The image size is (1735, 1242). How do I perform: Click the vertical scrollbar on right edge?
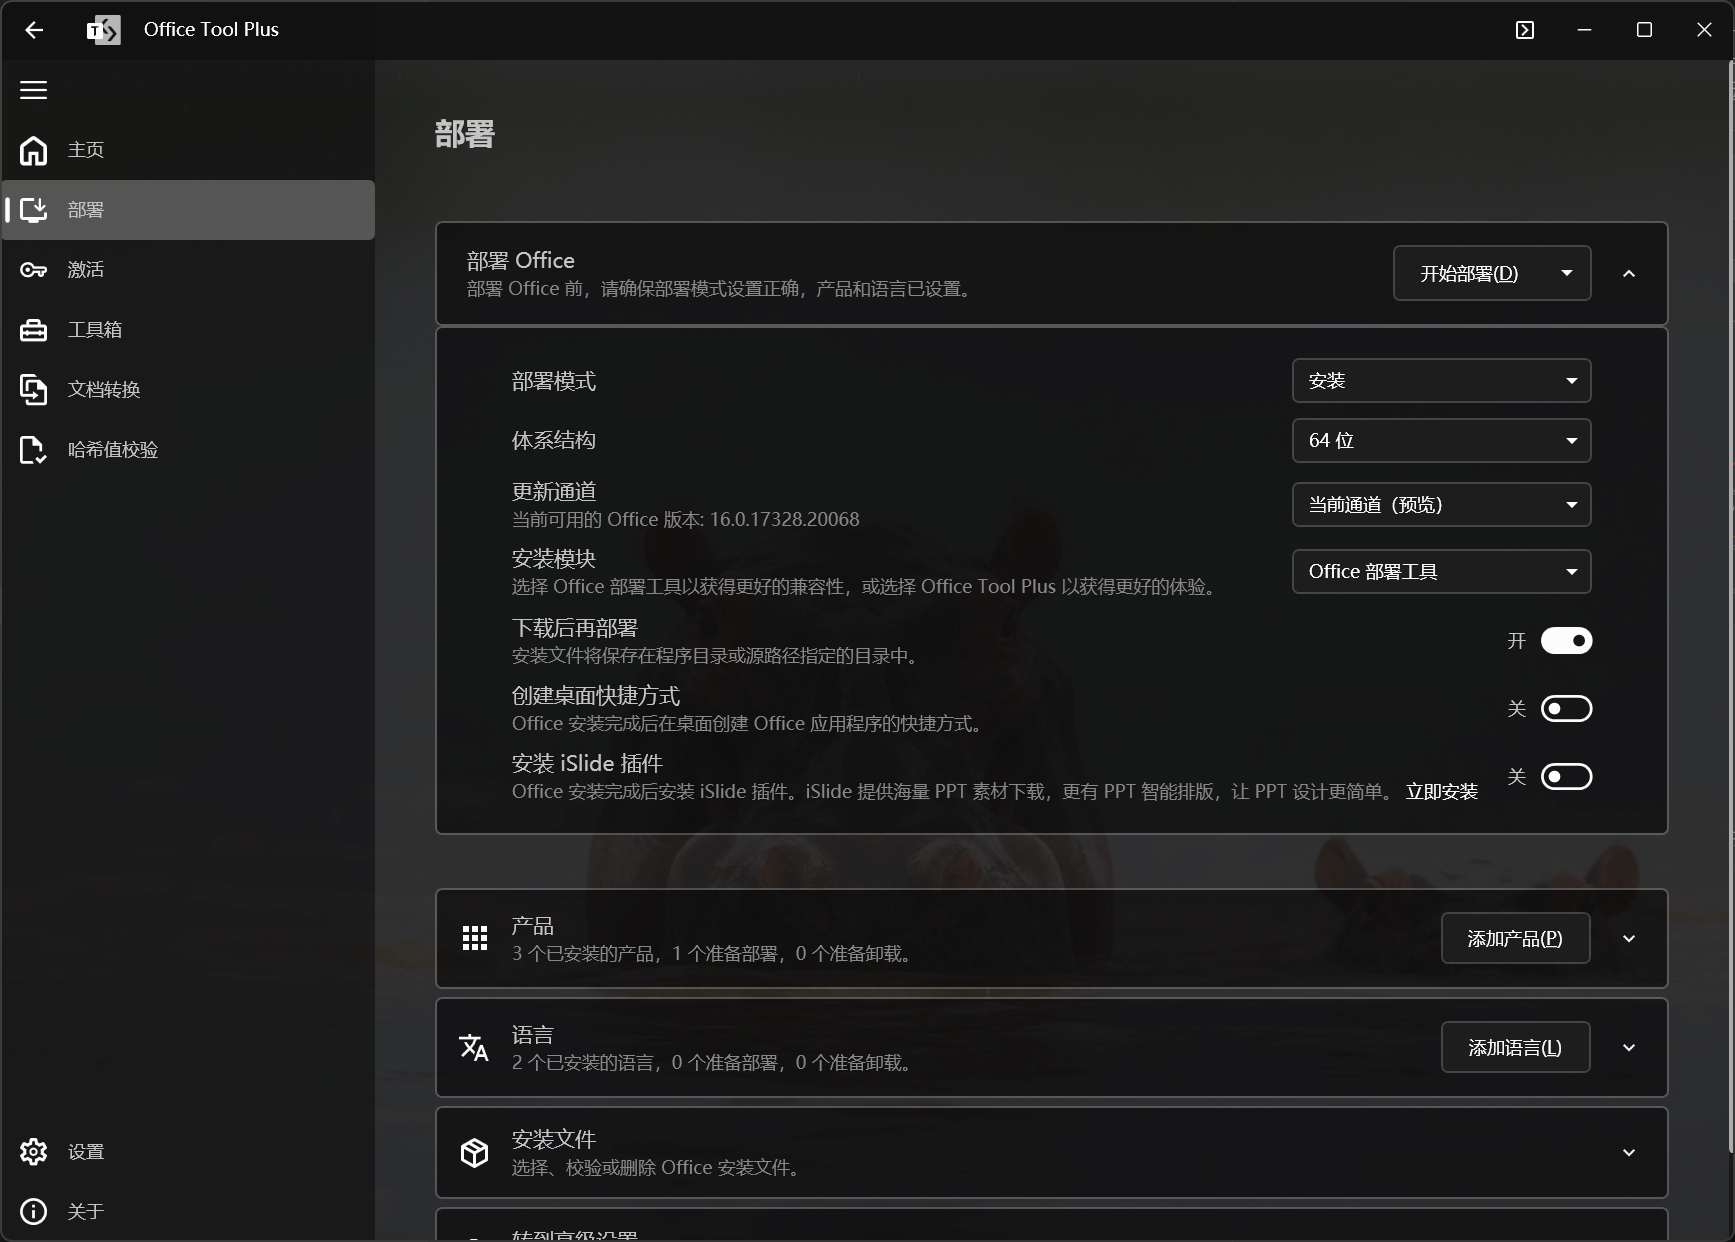tap(1730, 600)
